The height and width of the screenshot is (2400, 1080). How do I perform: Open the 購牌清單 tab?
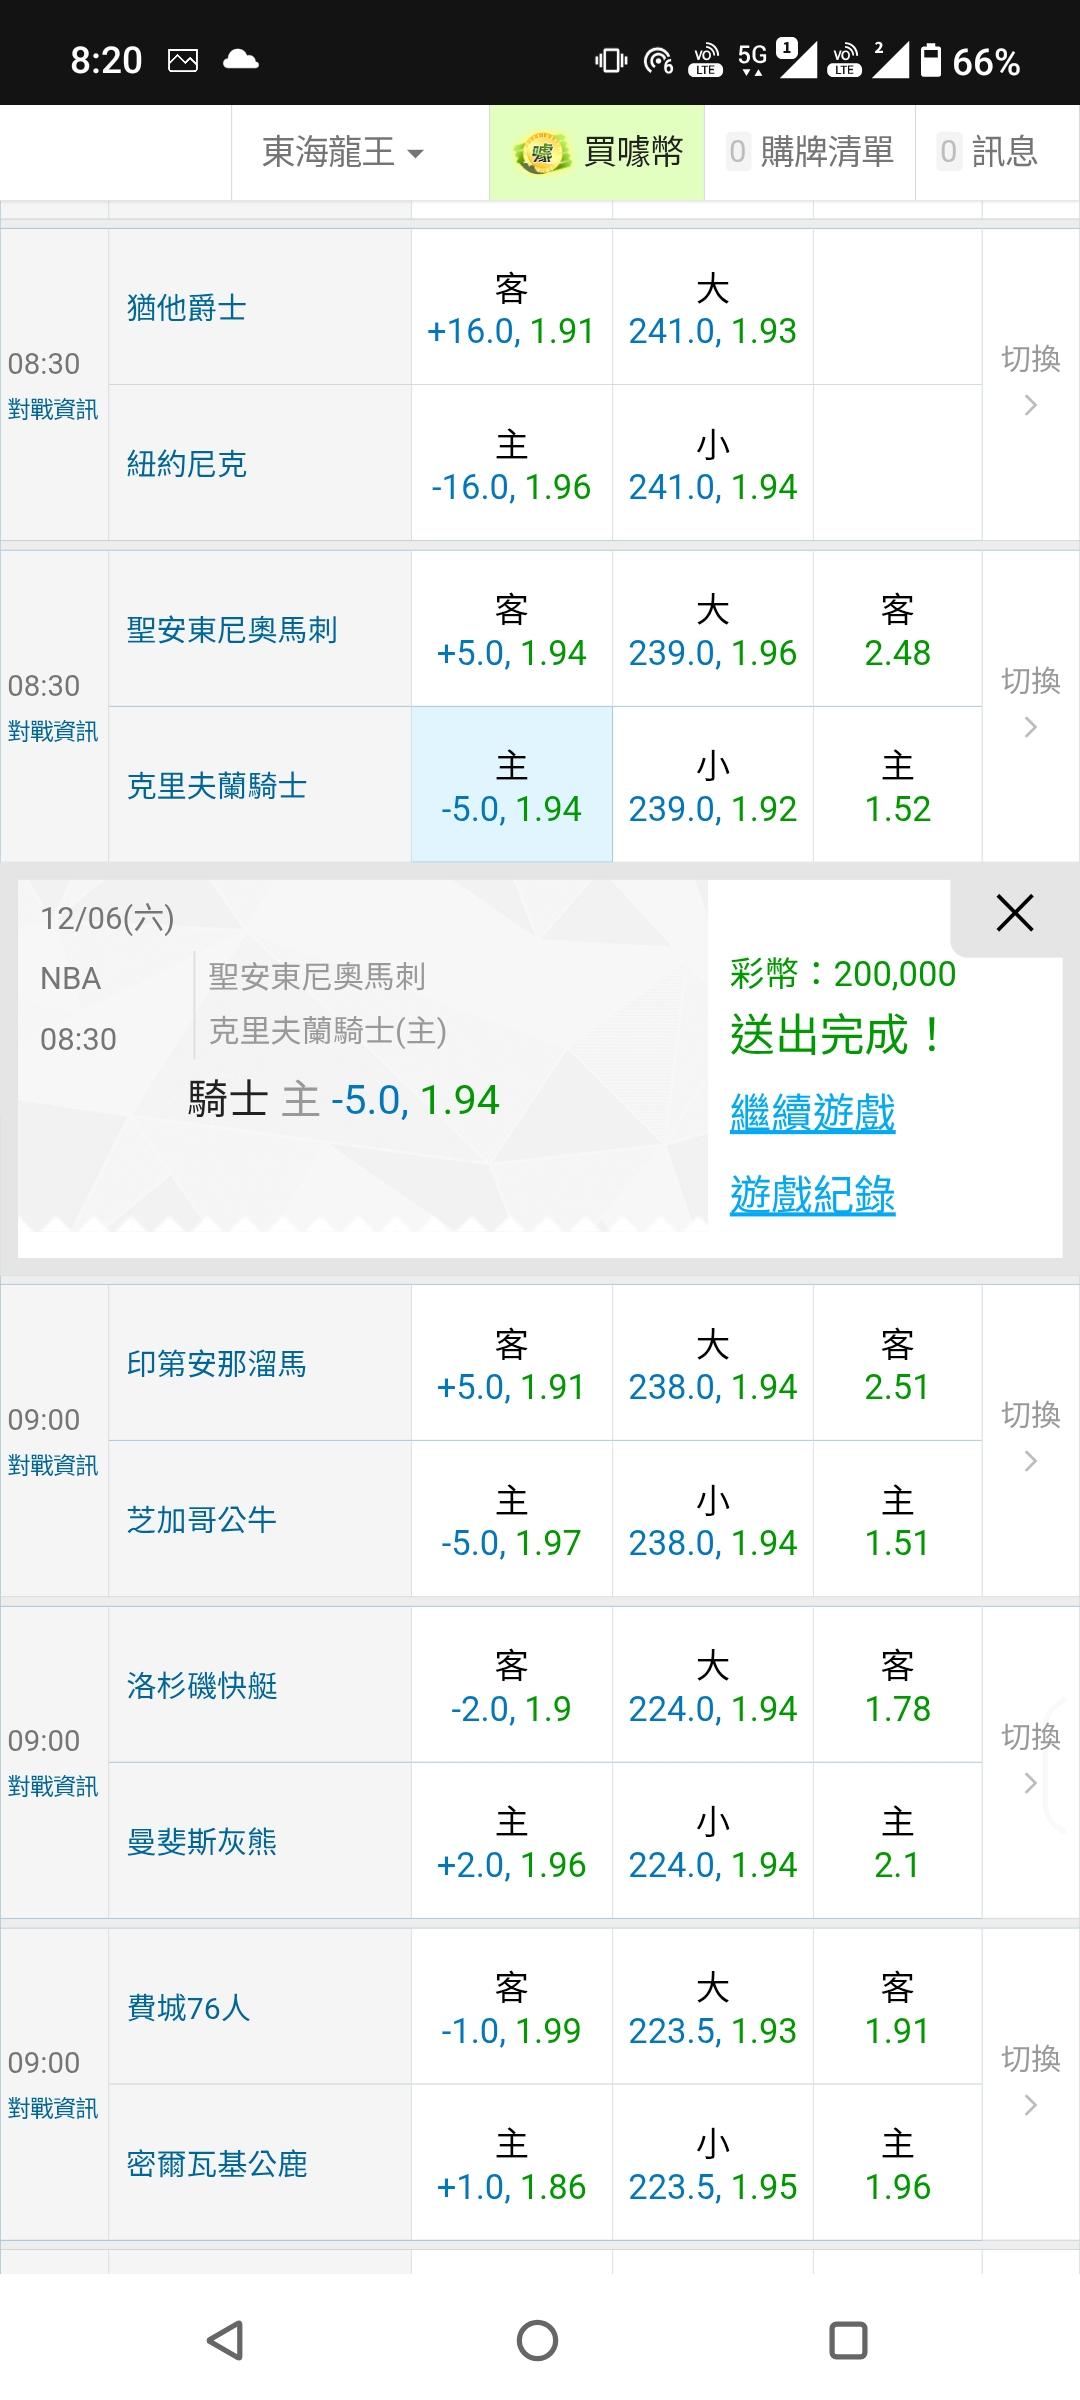(810, 153)
